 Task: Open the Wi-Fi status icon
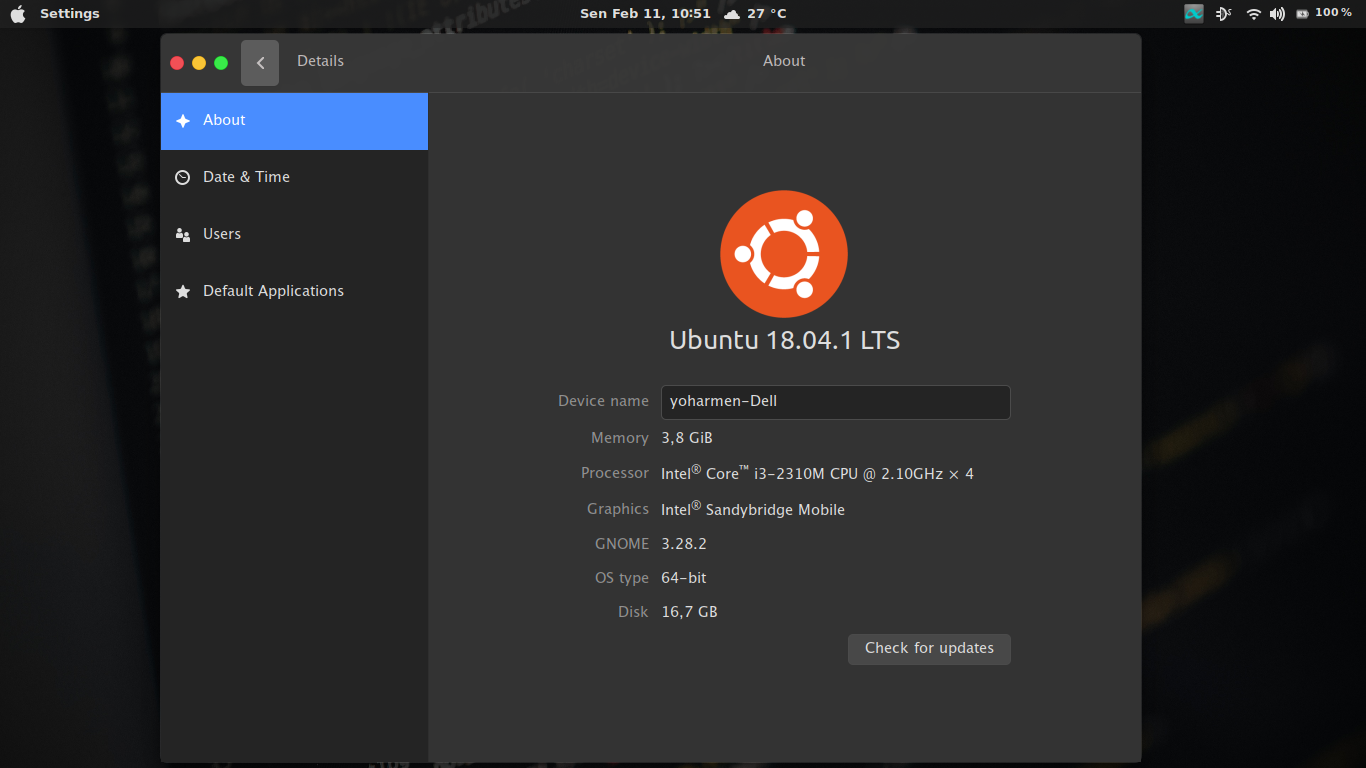pyautogui.click(x=1253, y=14)
